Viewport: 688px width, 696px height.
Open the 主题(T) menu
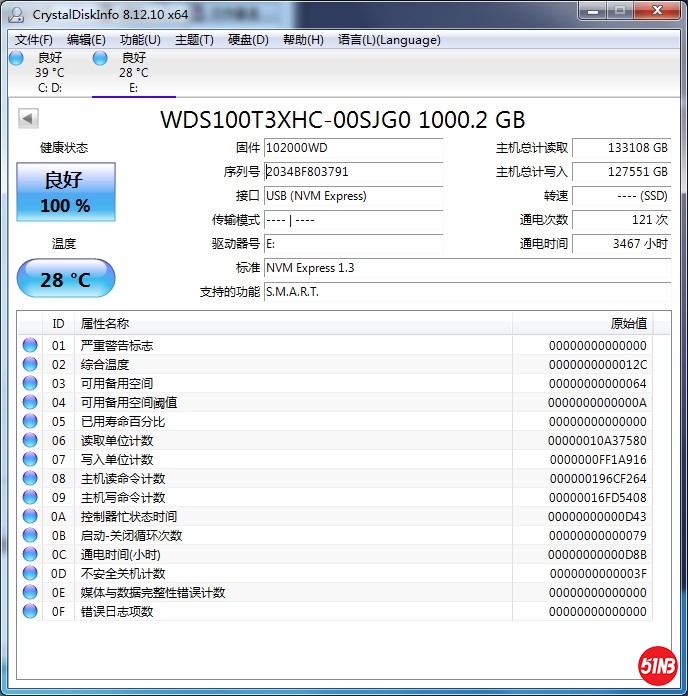194,40
